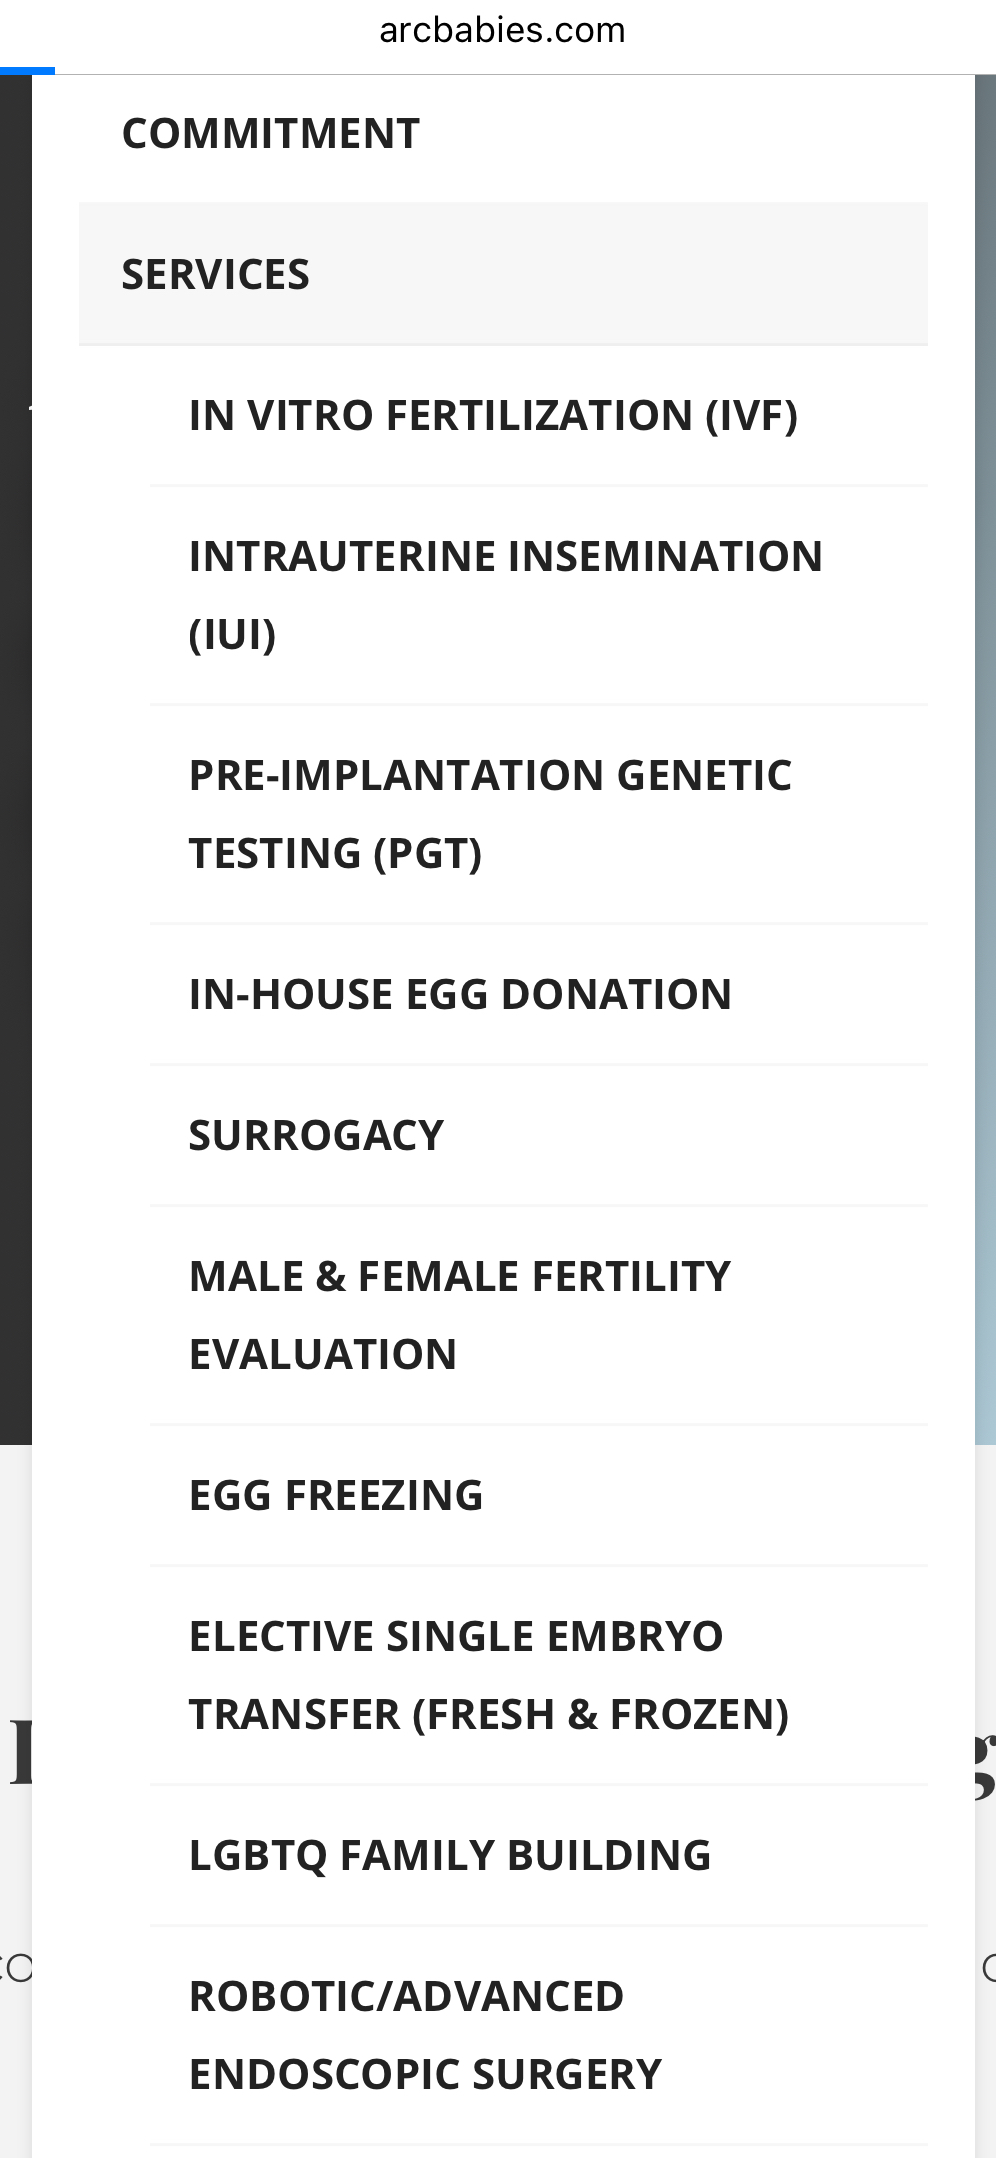The image size is (996, 2158).
Task: Tap the gray image strip right of menu
Action: (x=985, y=760)
